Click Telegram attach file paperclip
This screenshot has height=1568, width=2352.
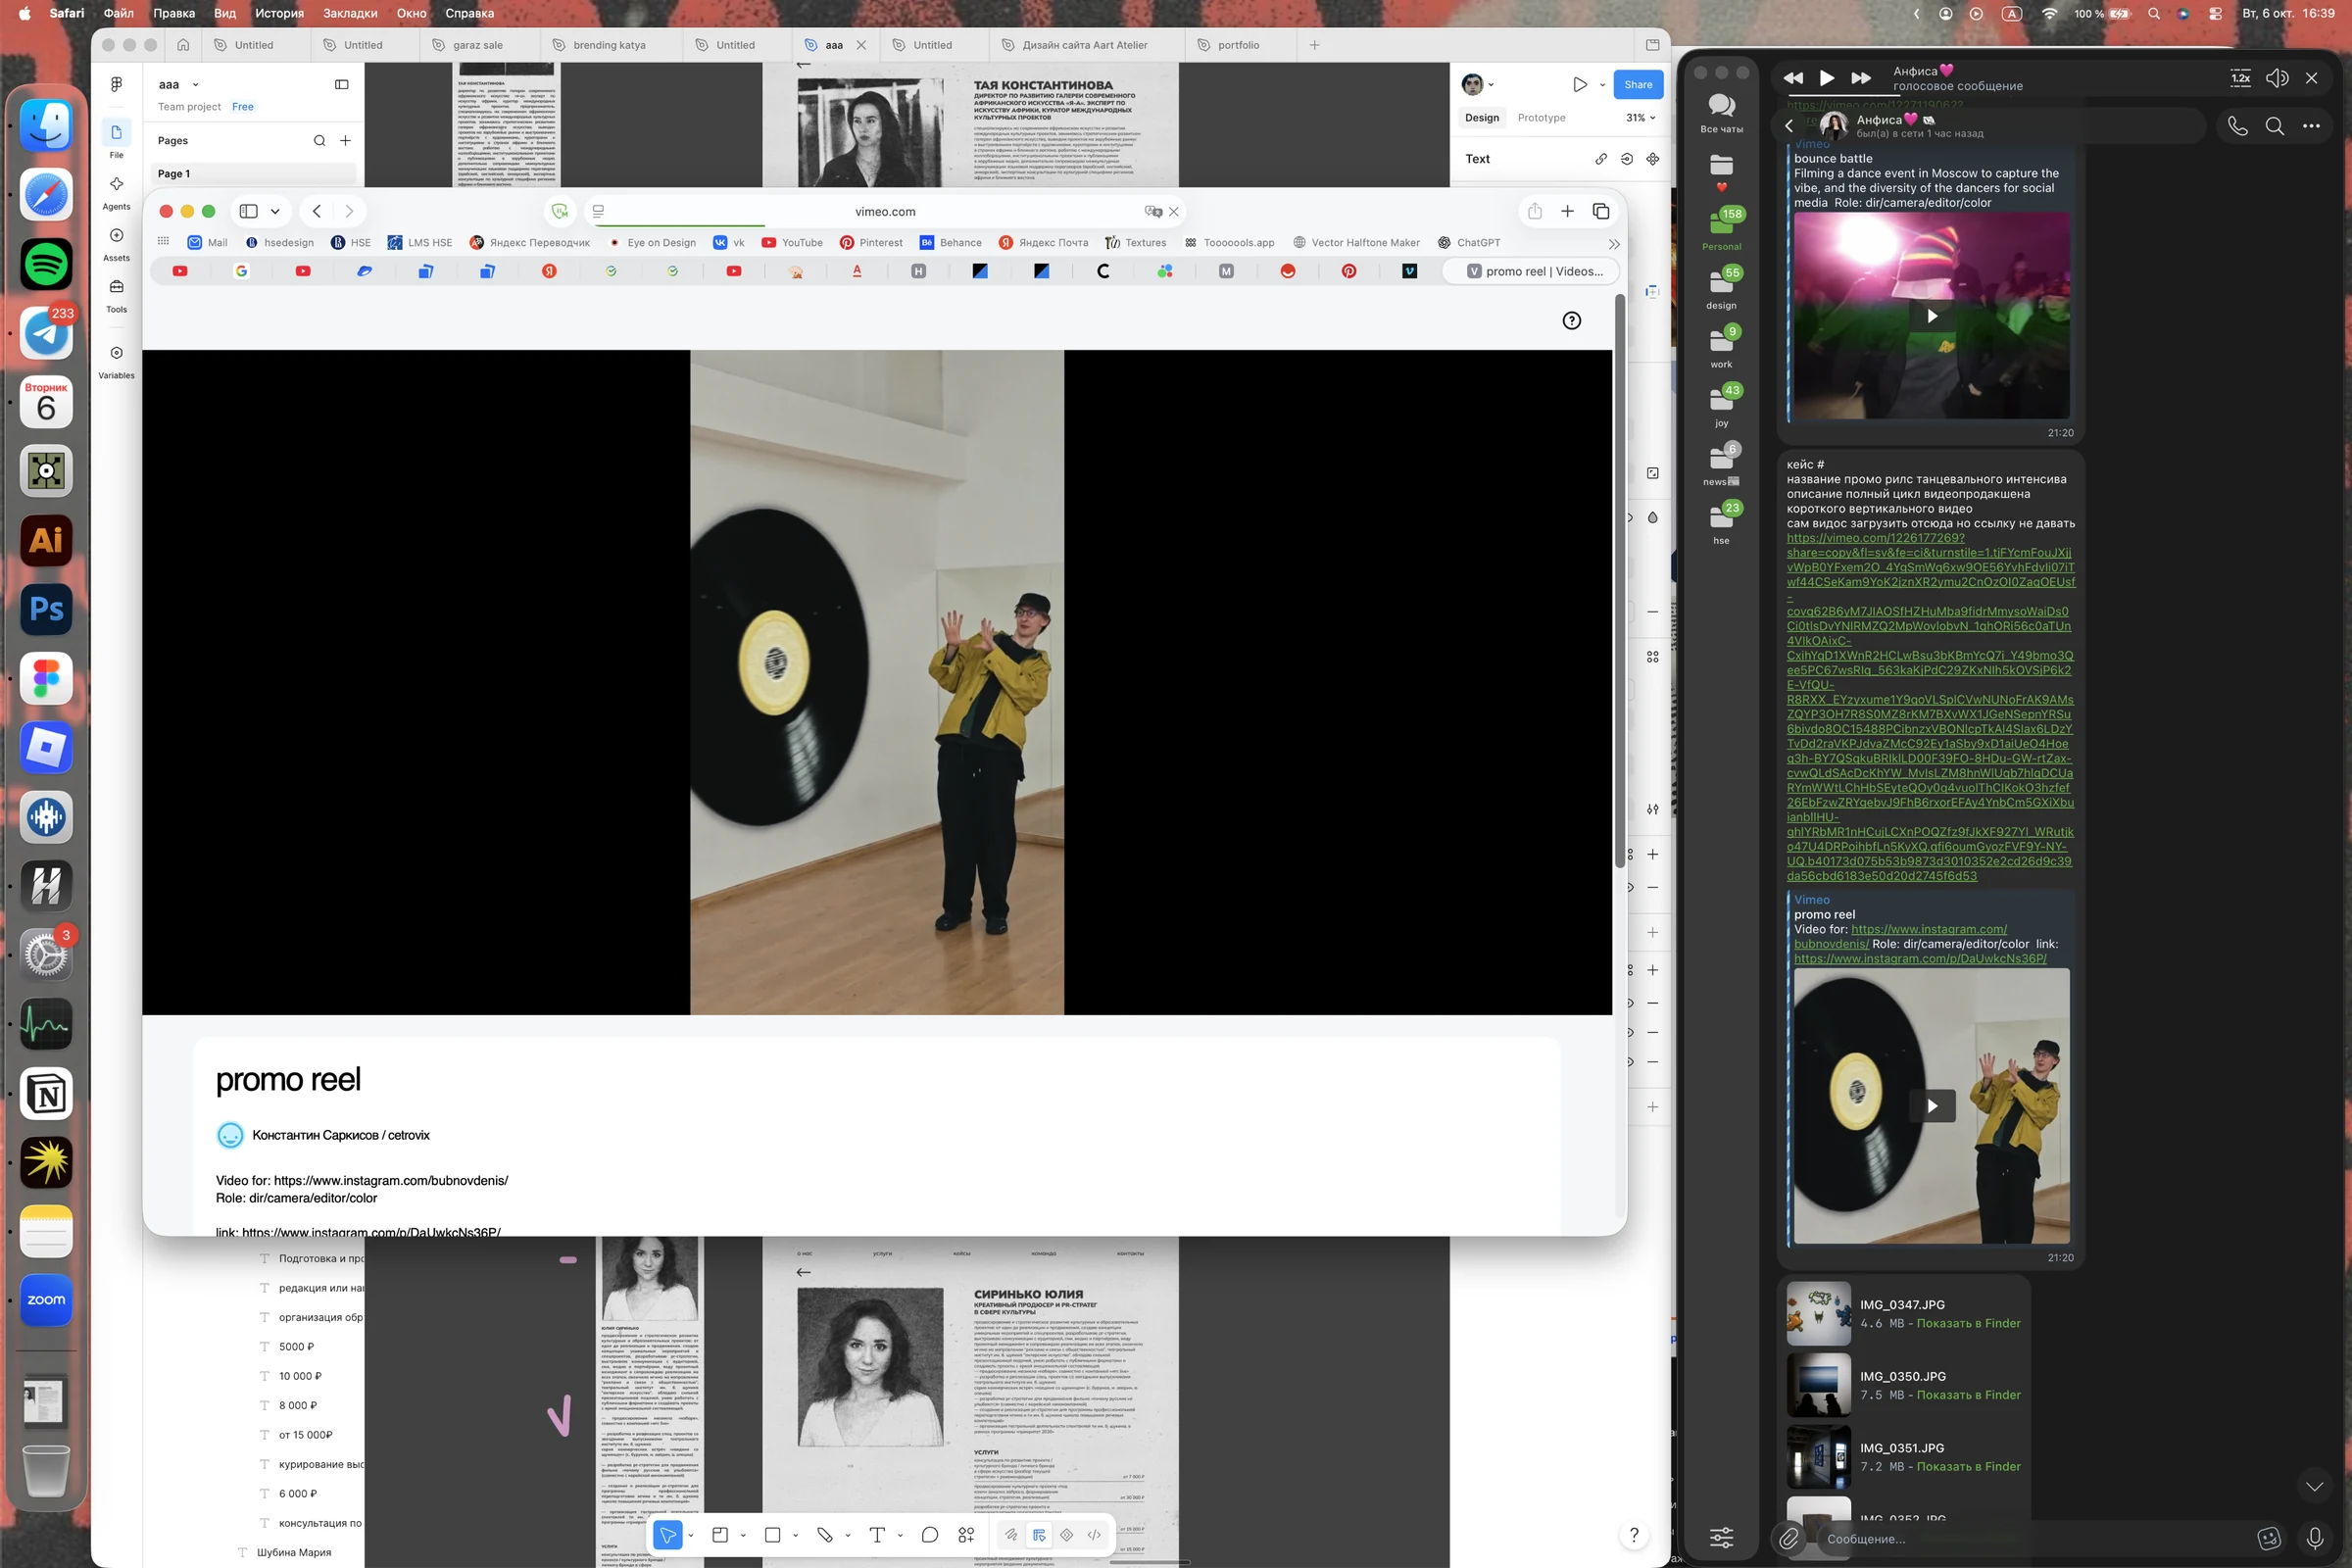pyautogui.click(x=1789, y=1539)
